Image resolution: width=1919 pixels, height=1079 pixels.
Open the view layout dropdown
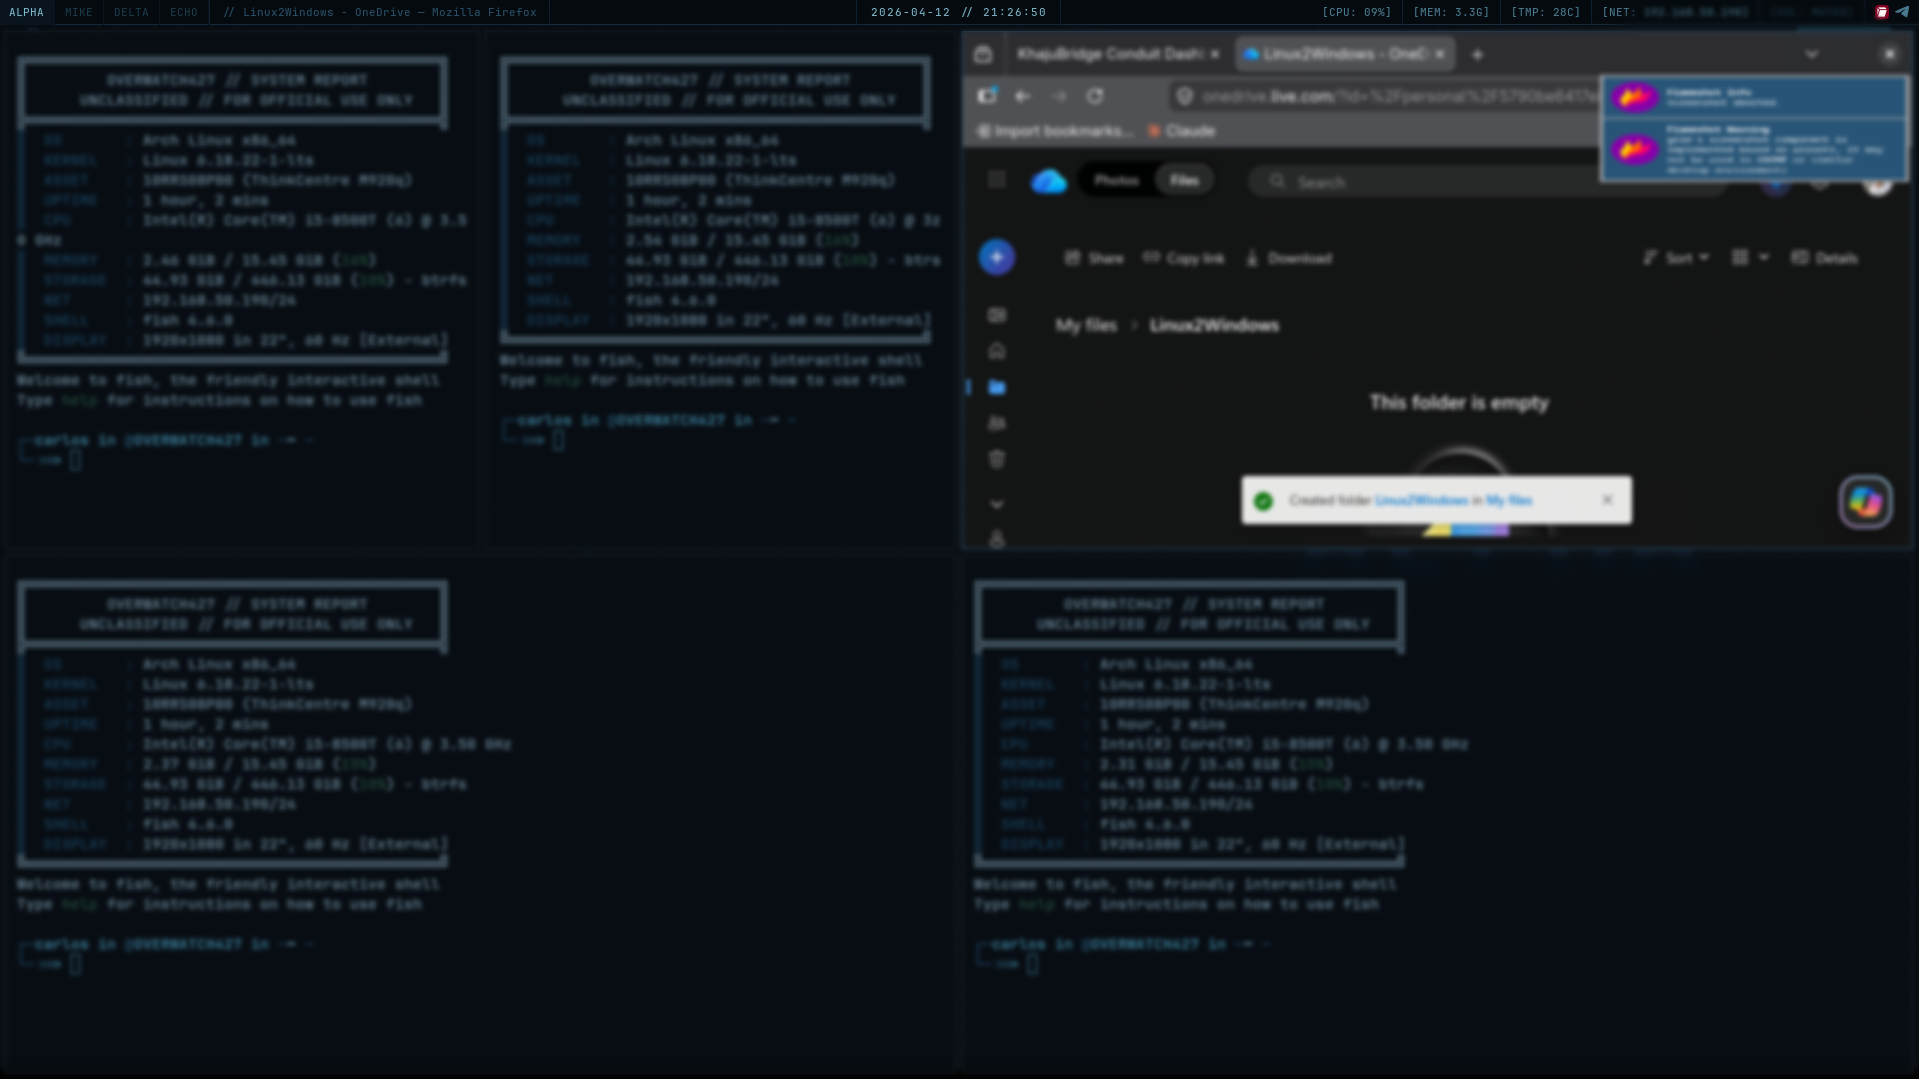[x=1748, y=257]
